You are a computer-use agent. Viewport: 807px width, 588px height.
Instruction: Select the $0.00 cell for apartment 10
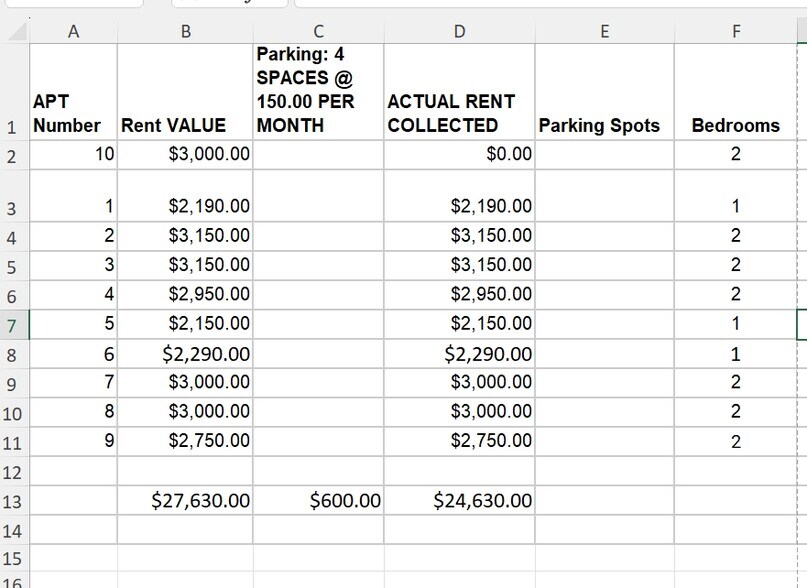460,153
